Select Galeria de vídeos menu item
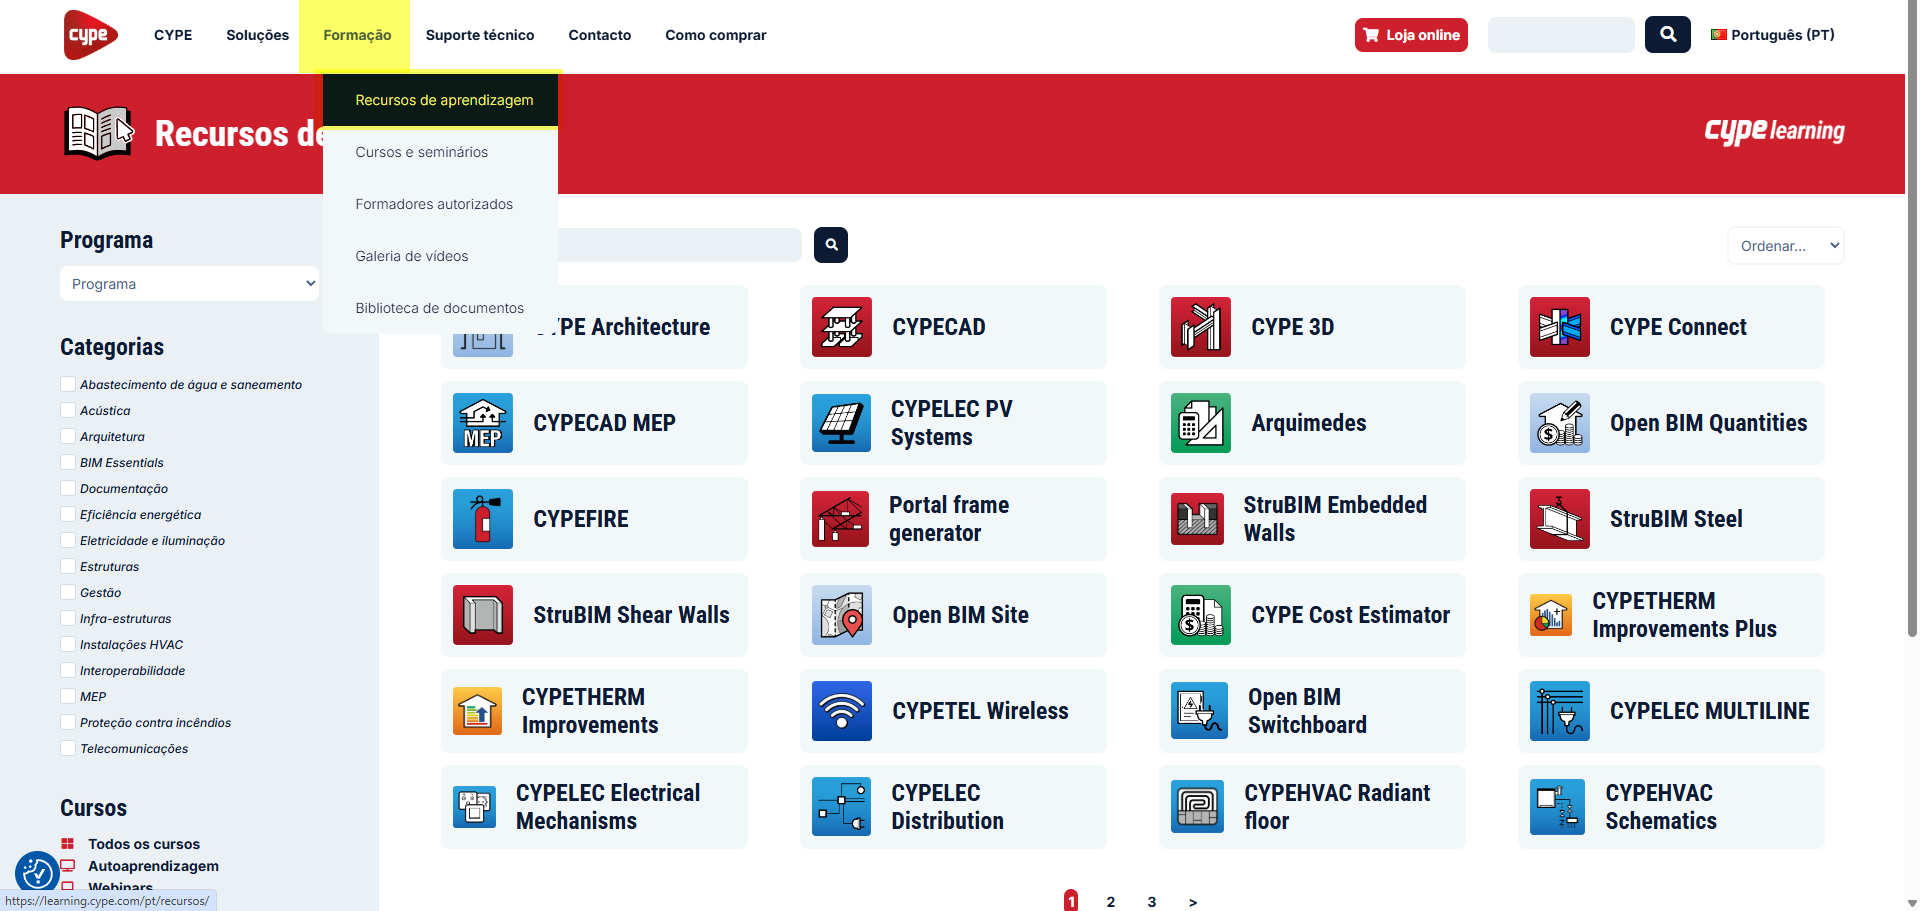The height and width of the screenshot is (911, 1920). click(411, 256)
